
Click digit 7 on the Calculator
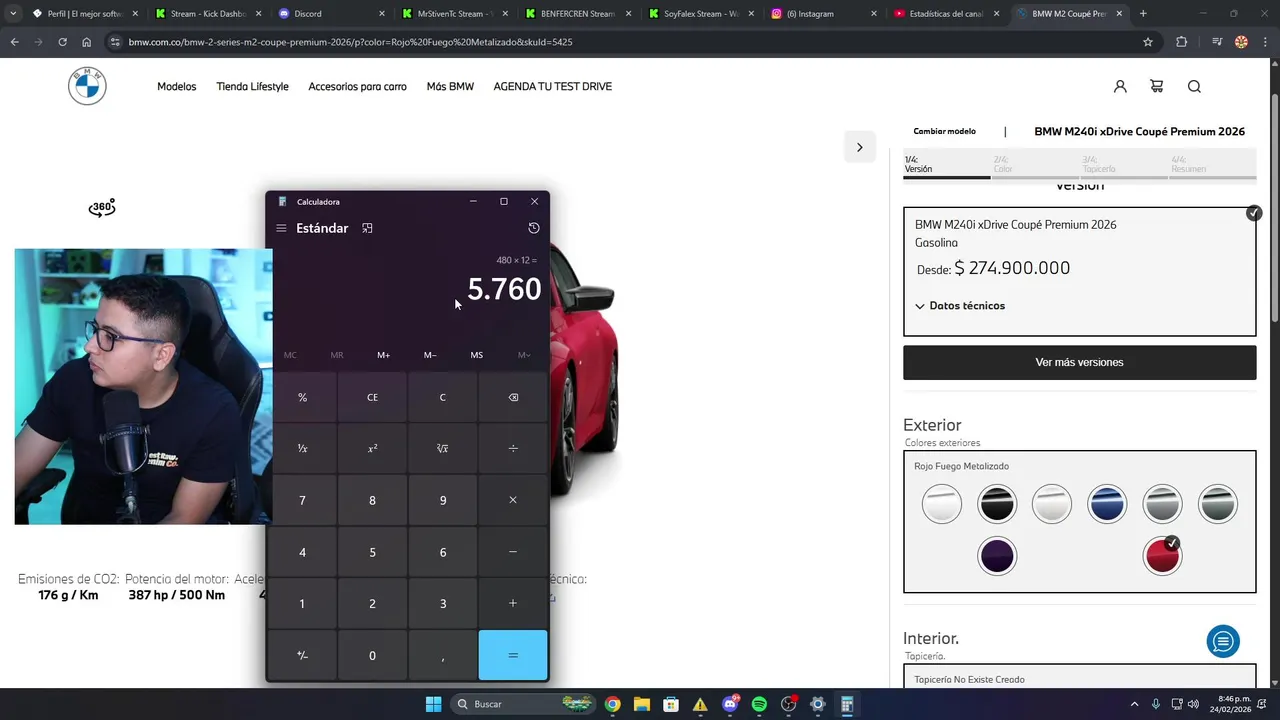point(302,500)
